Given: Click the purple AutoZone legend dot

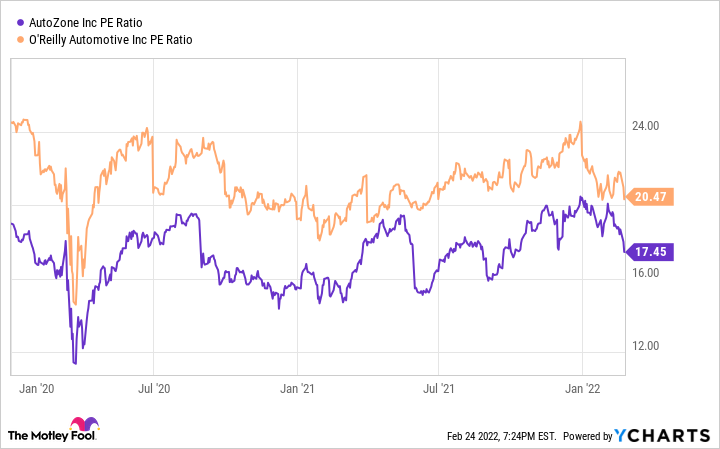Looking at the screenshot, I should tap(15, 24).
